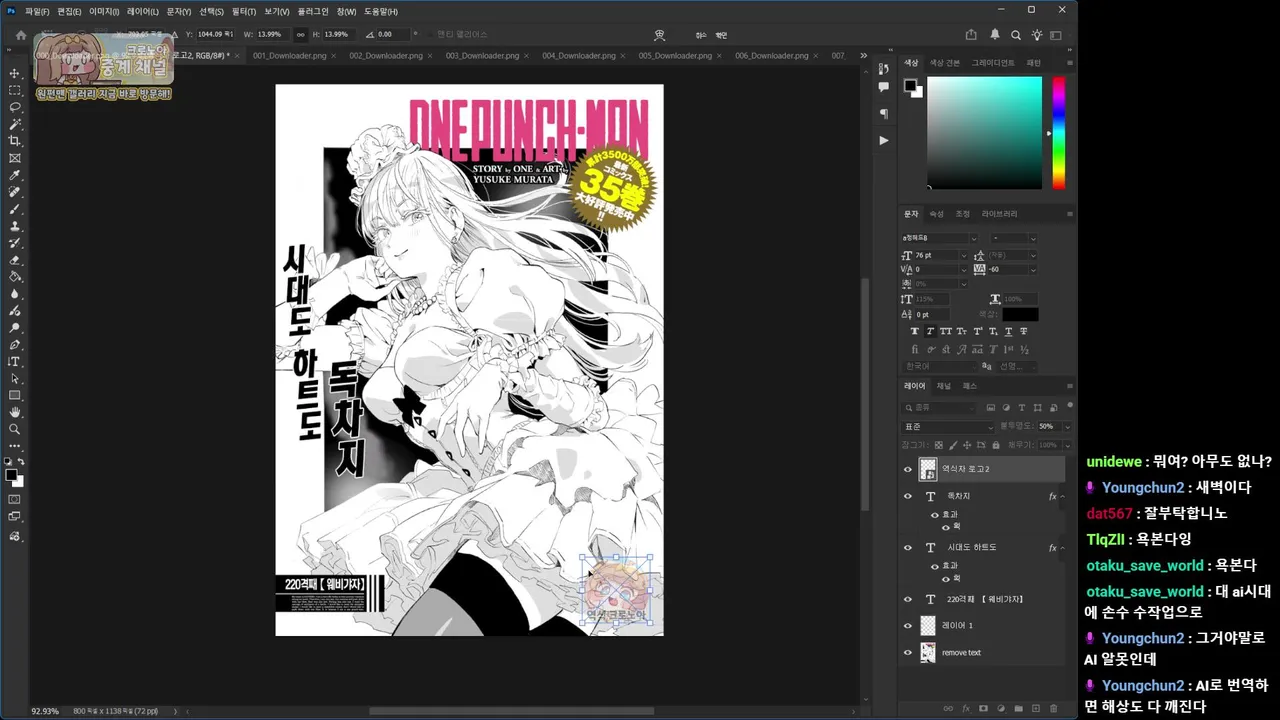This screenshot has height=720, width=1280.
Task: Select the Path Selection tool
Action: 14,379
